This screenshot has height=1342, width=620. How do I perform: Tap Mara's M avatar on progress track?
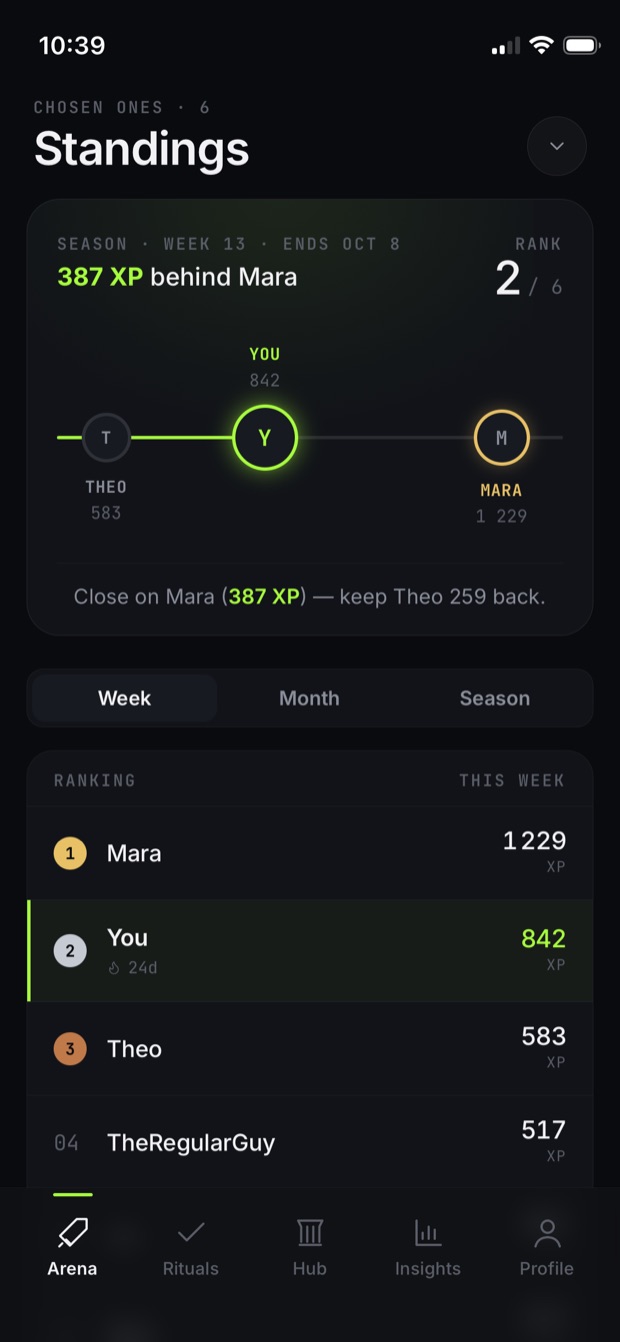(x=501, y=438)
